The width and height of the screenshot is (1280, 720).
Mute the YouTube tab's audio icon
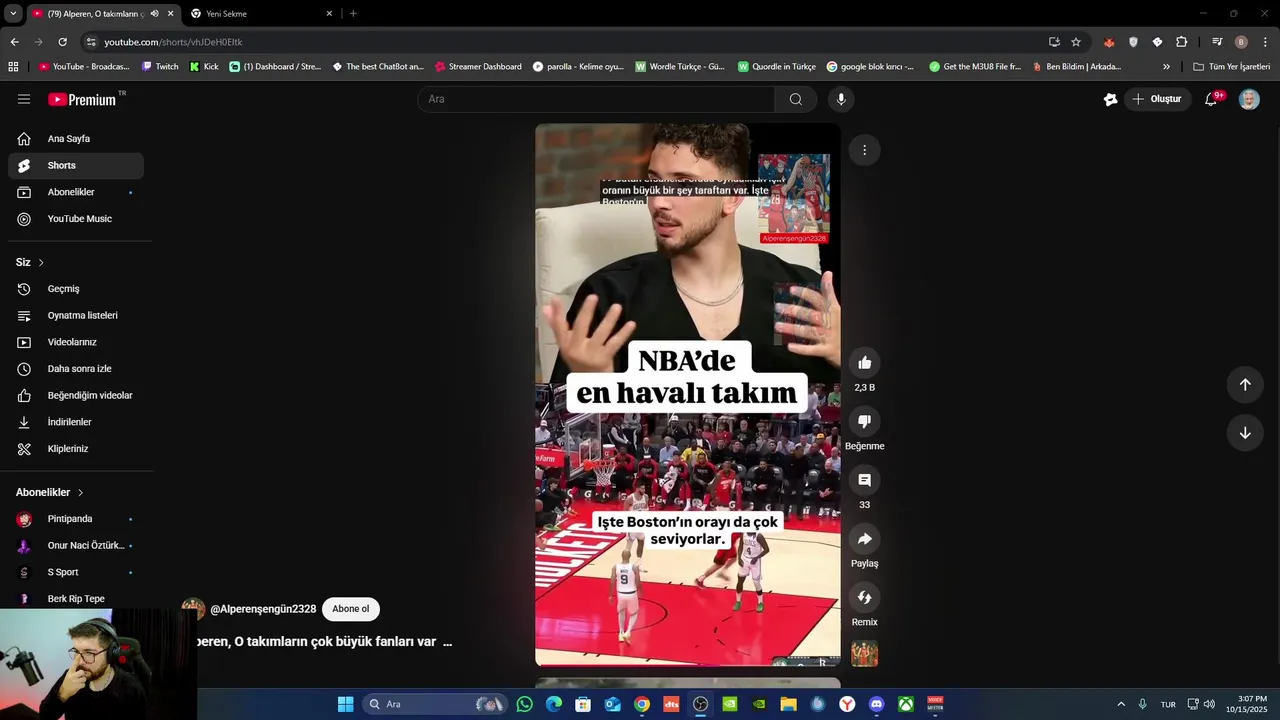click(x=154, y=14)
